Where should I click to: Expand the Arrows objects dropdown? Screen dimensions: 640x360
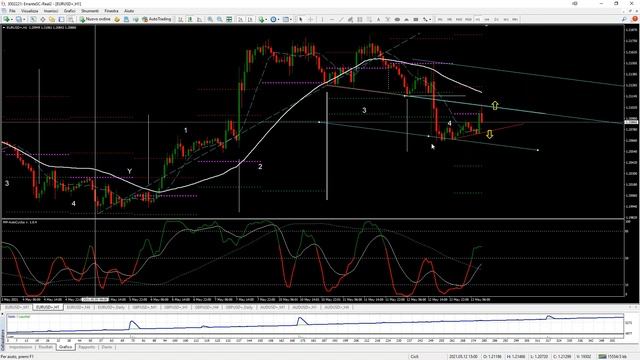pos(430,19)
